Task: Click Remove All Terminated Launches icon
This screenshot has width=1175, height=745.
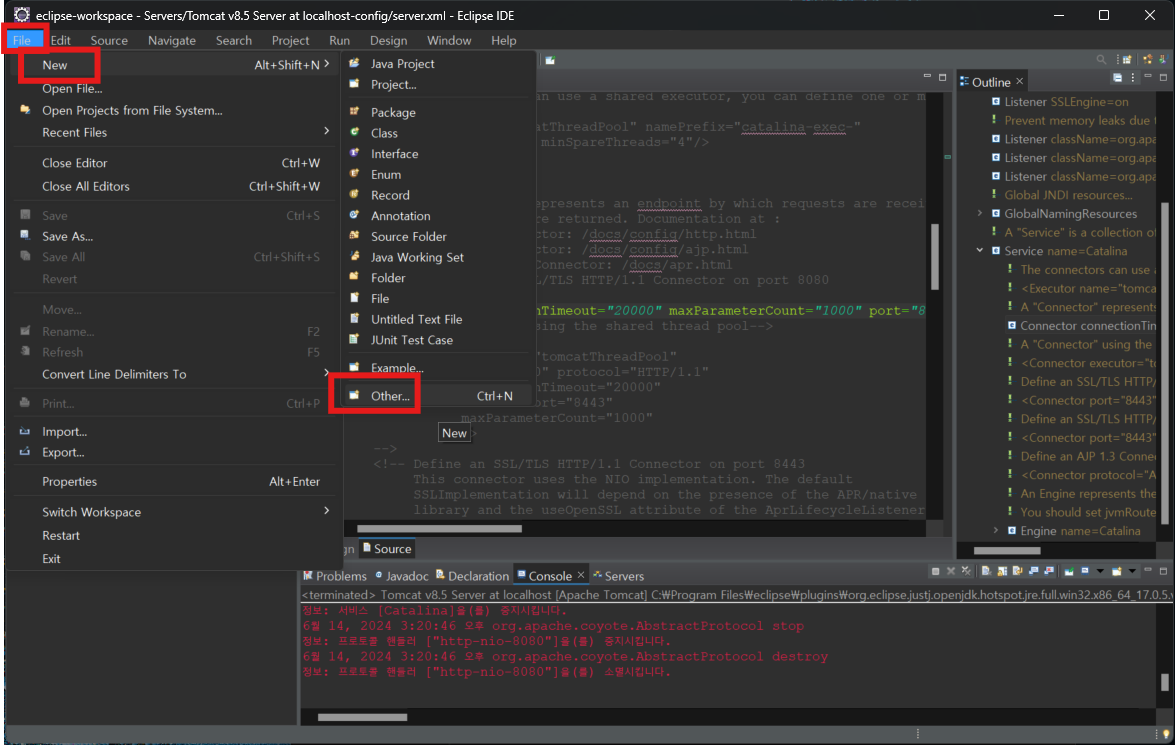Action: [966, 571]
